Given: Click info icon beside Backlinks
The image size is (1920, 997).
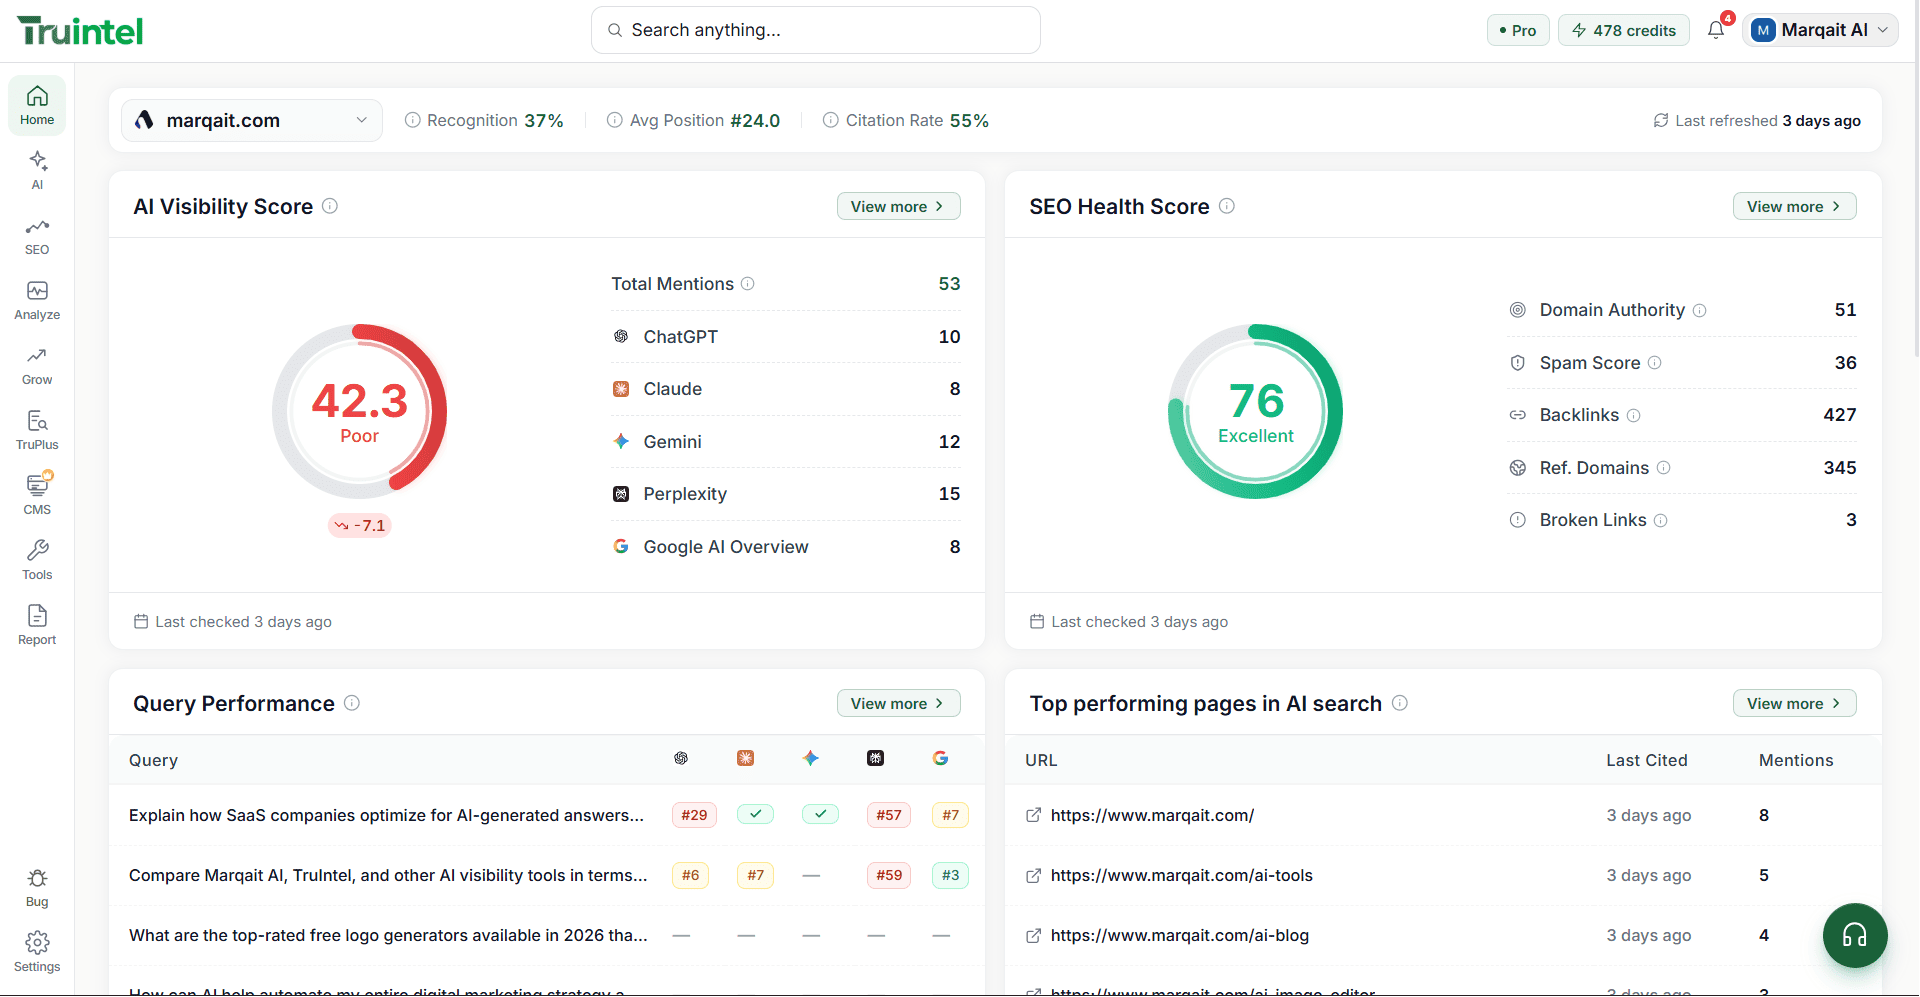Looking at the screenshot, I should coord(1633,416).
